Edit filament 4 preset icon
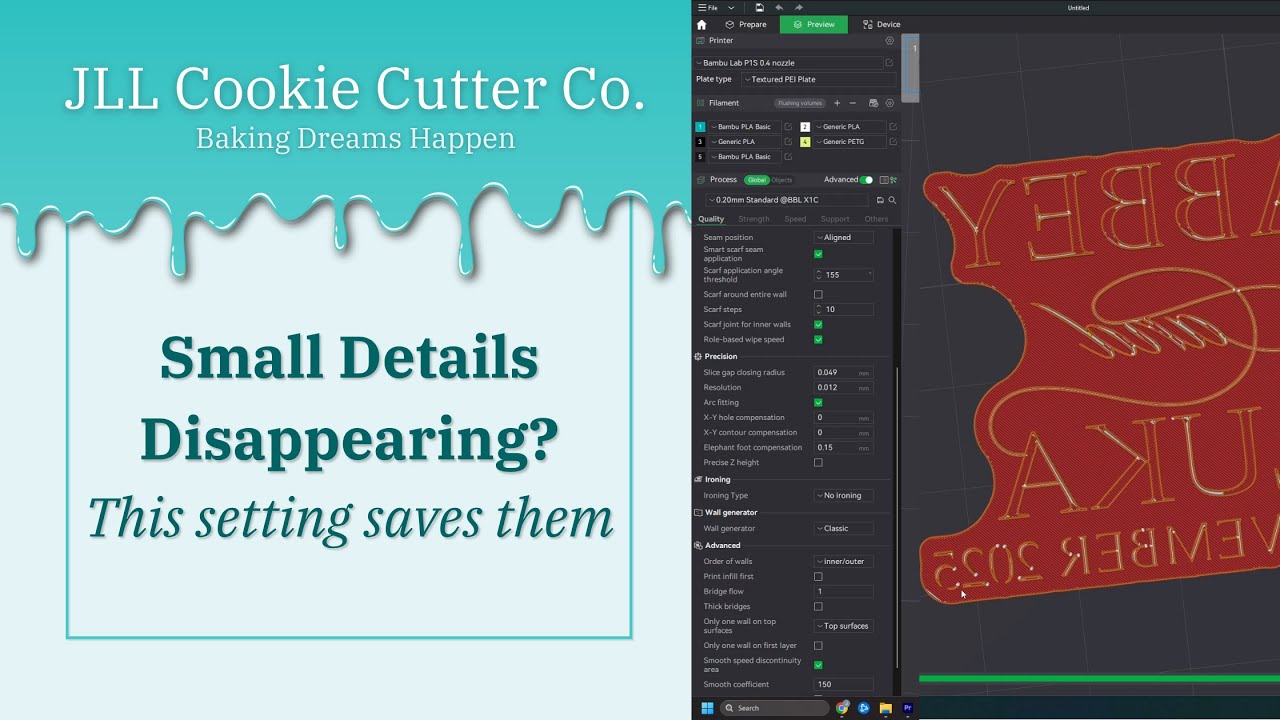This screenshot has height=720, width=1280. pyautogui.click(x=893, y=142)
